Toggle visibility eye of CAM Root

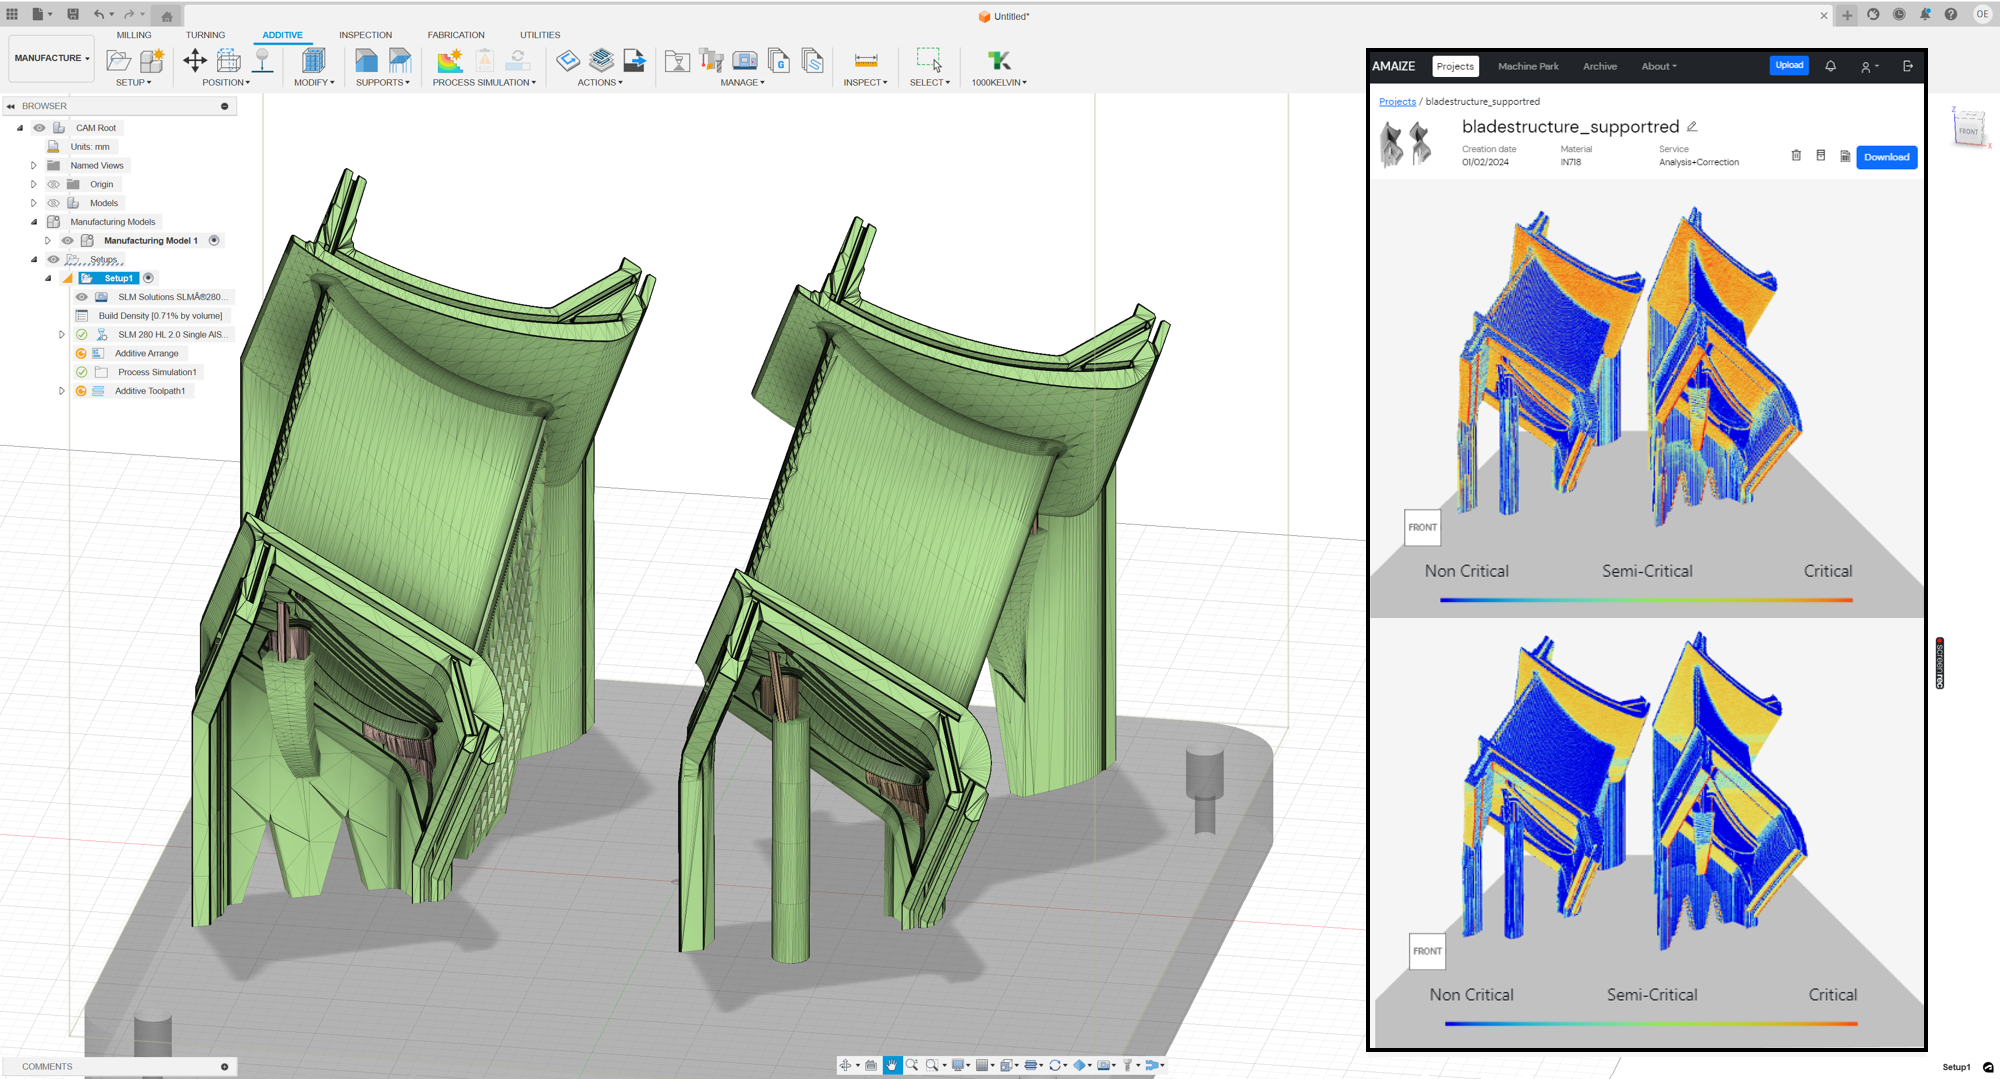(x=39, y=128)
